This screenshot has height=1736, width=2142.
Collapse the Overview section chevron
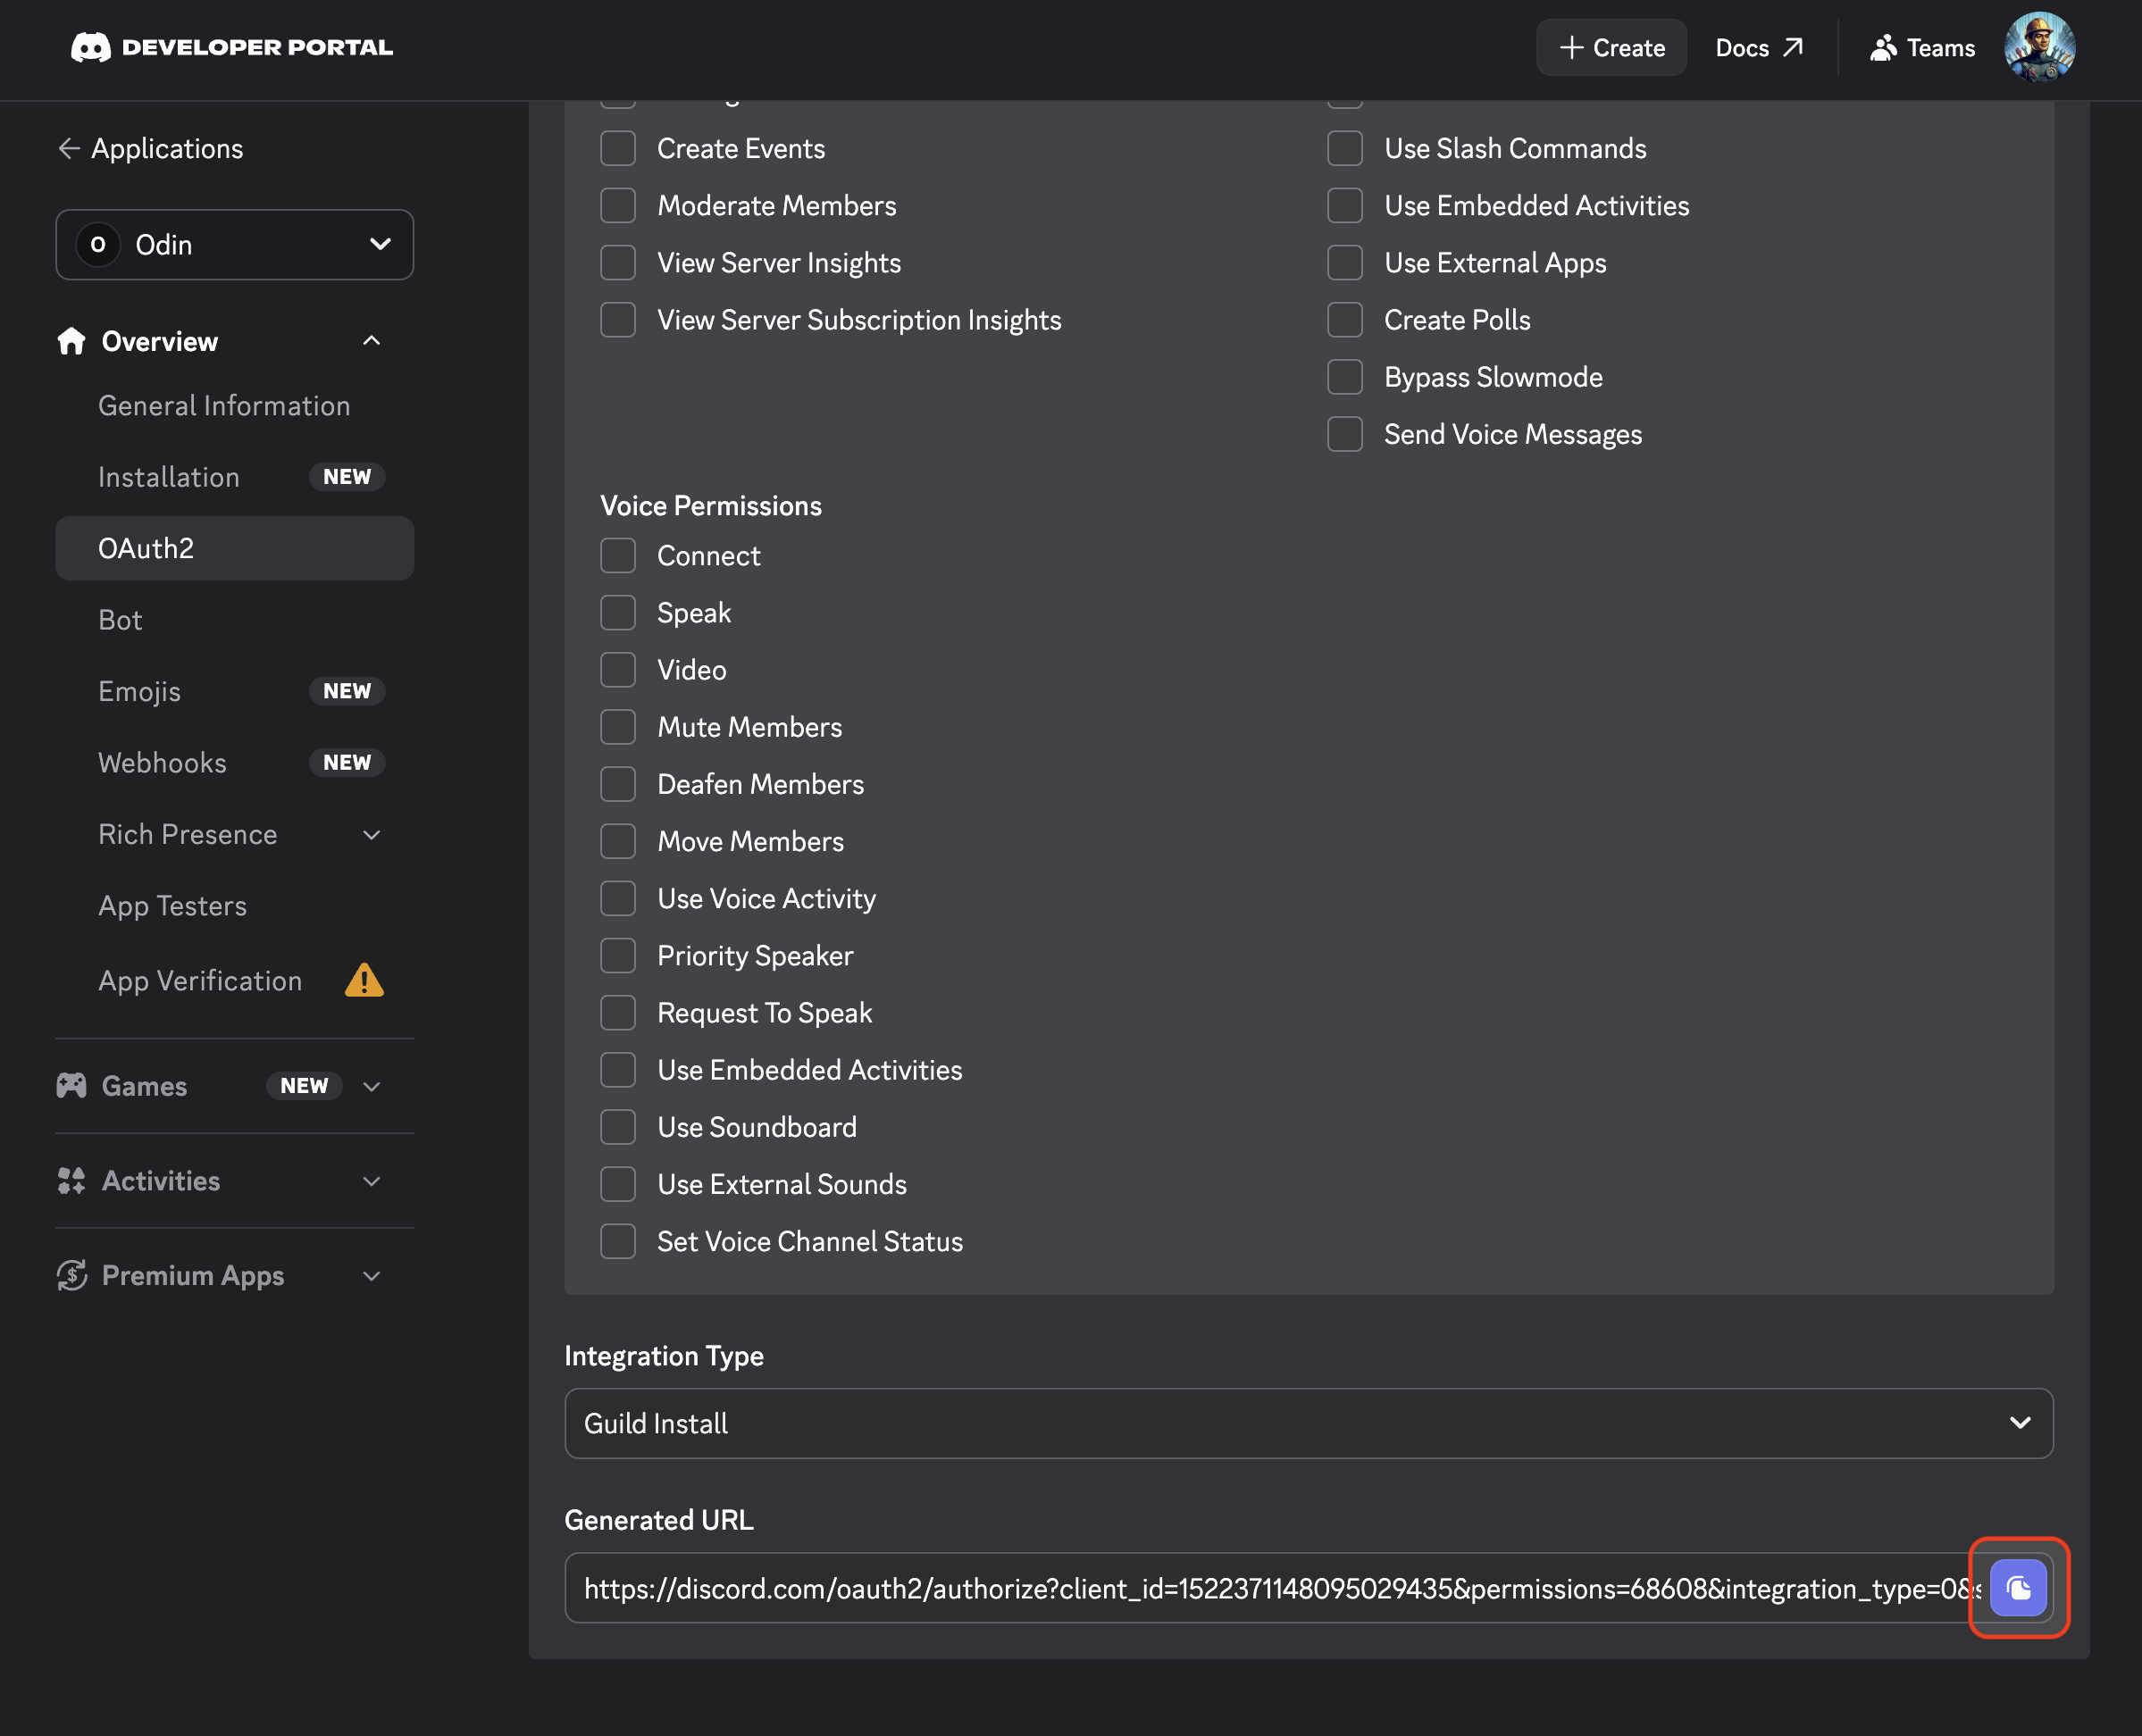click(372, 341)
